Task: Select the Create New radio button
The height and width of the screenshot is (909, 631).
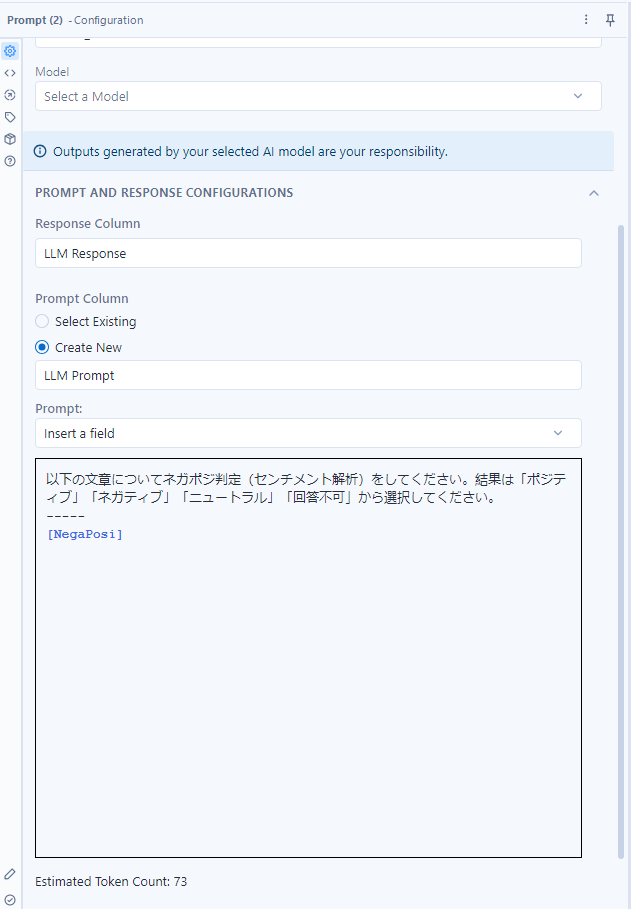Action: pyautogui.click(x=42, y=347)
